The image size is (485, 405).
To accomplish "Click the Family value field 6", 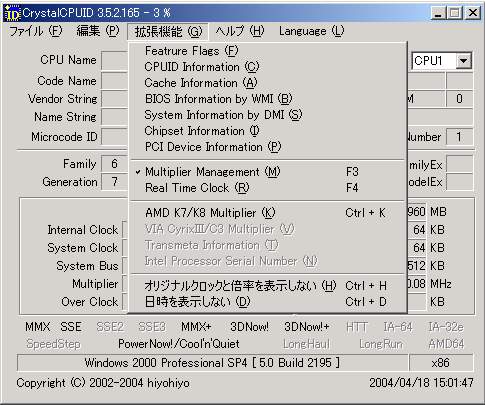I will point(114,164).
